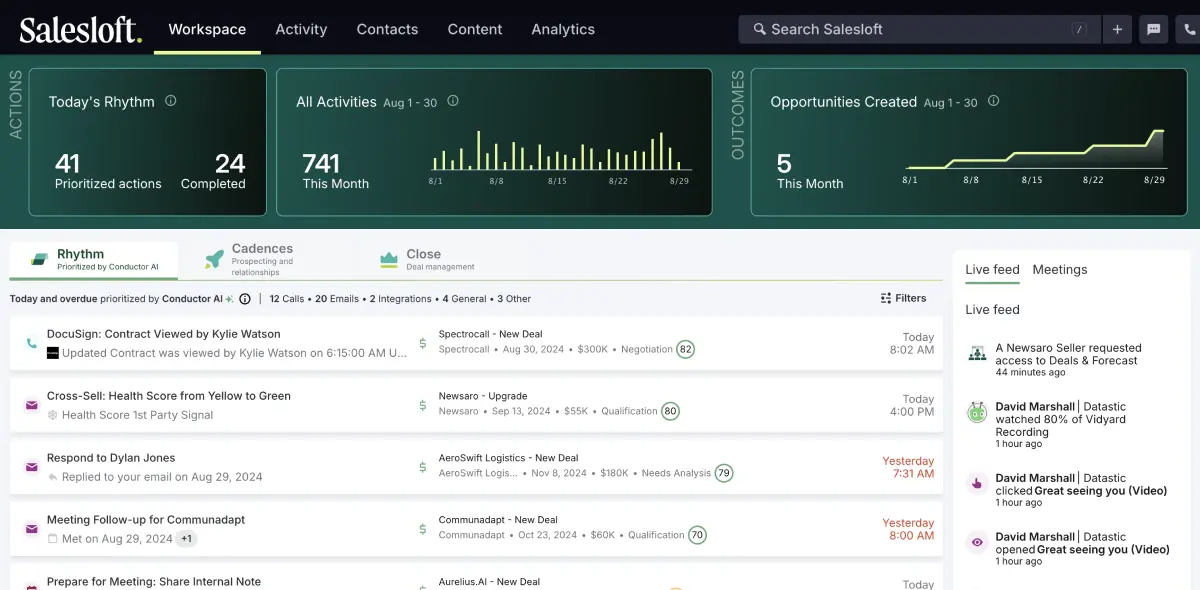This screenshot has height=590, width=1200.
Task: Open Newsaro - Upgrade deal link
Action: 483,396
